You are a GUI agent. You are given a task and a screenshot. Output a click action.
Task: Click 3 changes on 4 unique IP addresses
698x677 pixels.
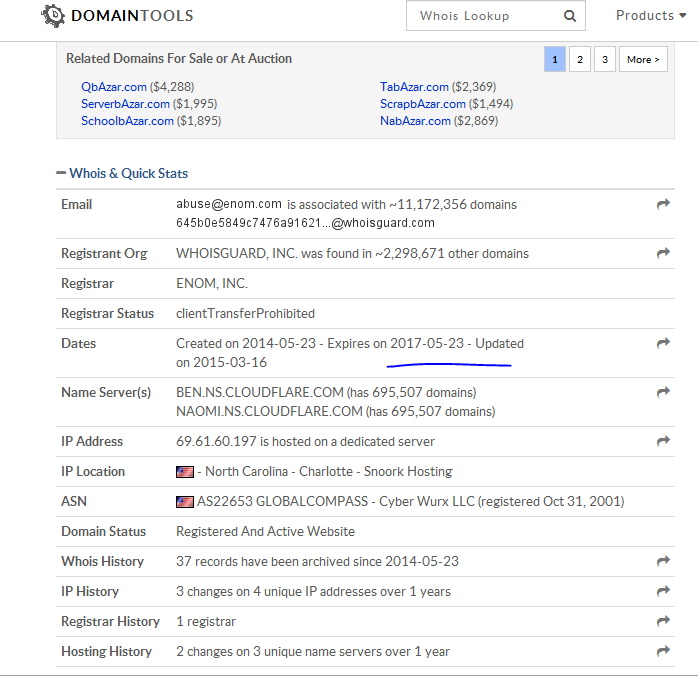coord(313,591)
